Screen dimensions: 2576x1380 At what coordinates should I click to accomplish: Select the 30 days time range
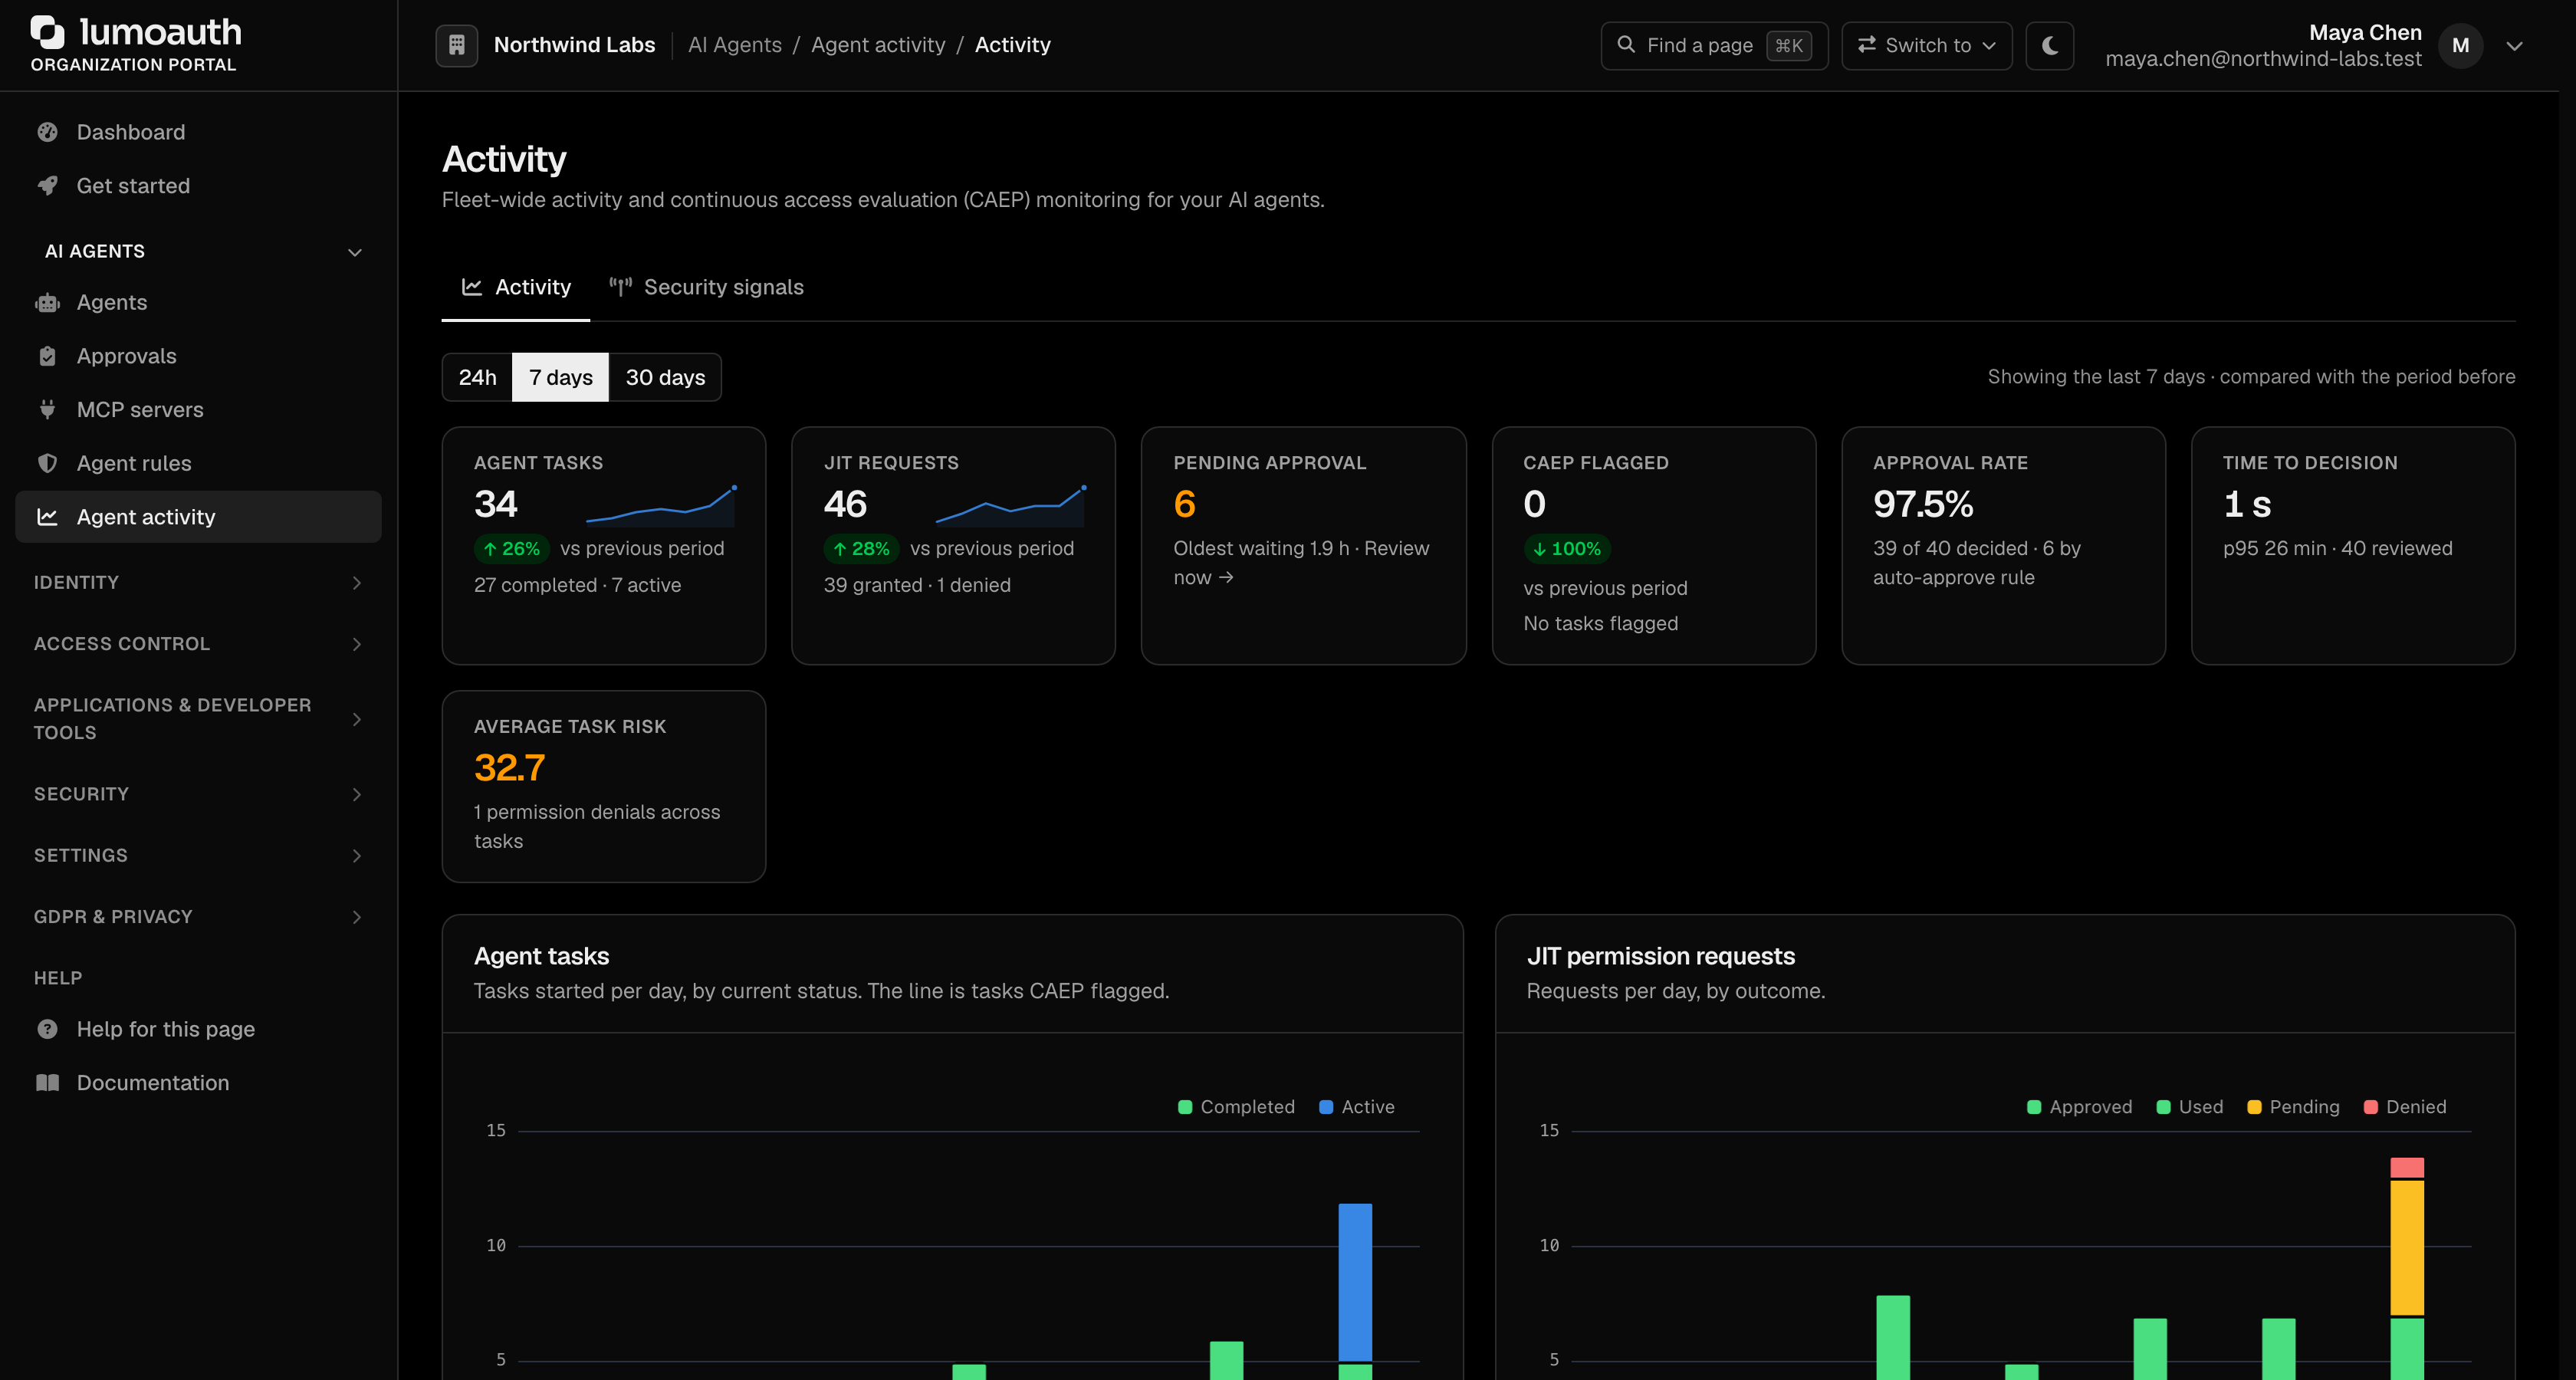pyautogui.click(x=665, y=377)
